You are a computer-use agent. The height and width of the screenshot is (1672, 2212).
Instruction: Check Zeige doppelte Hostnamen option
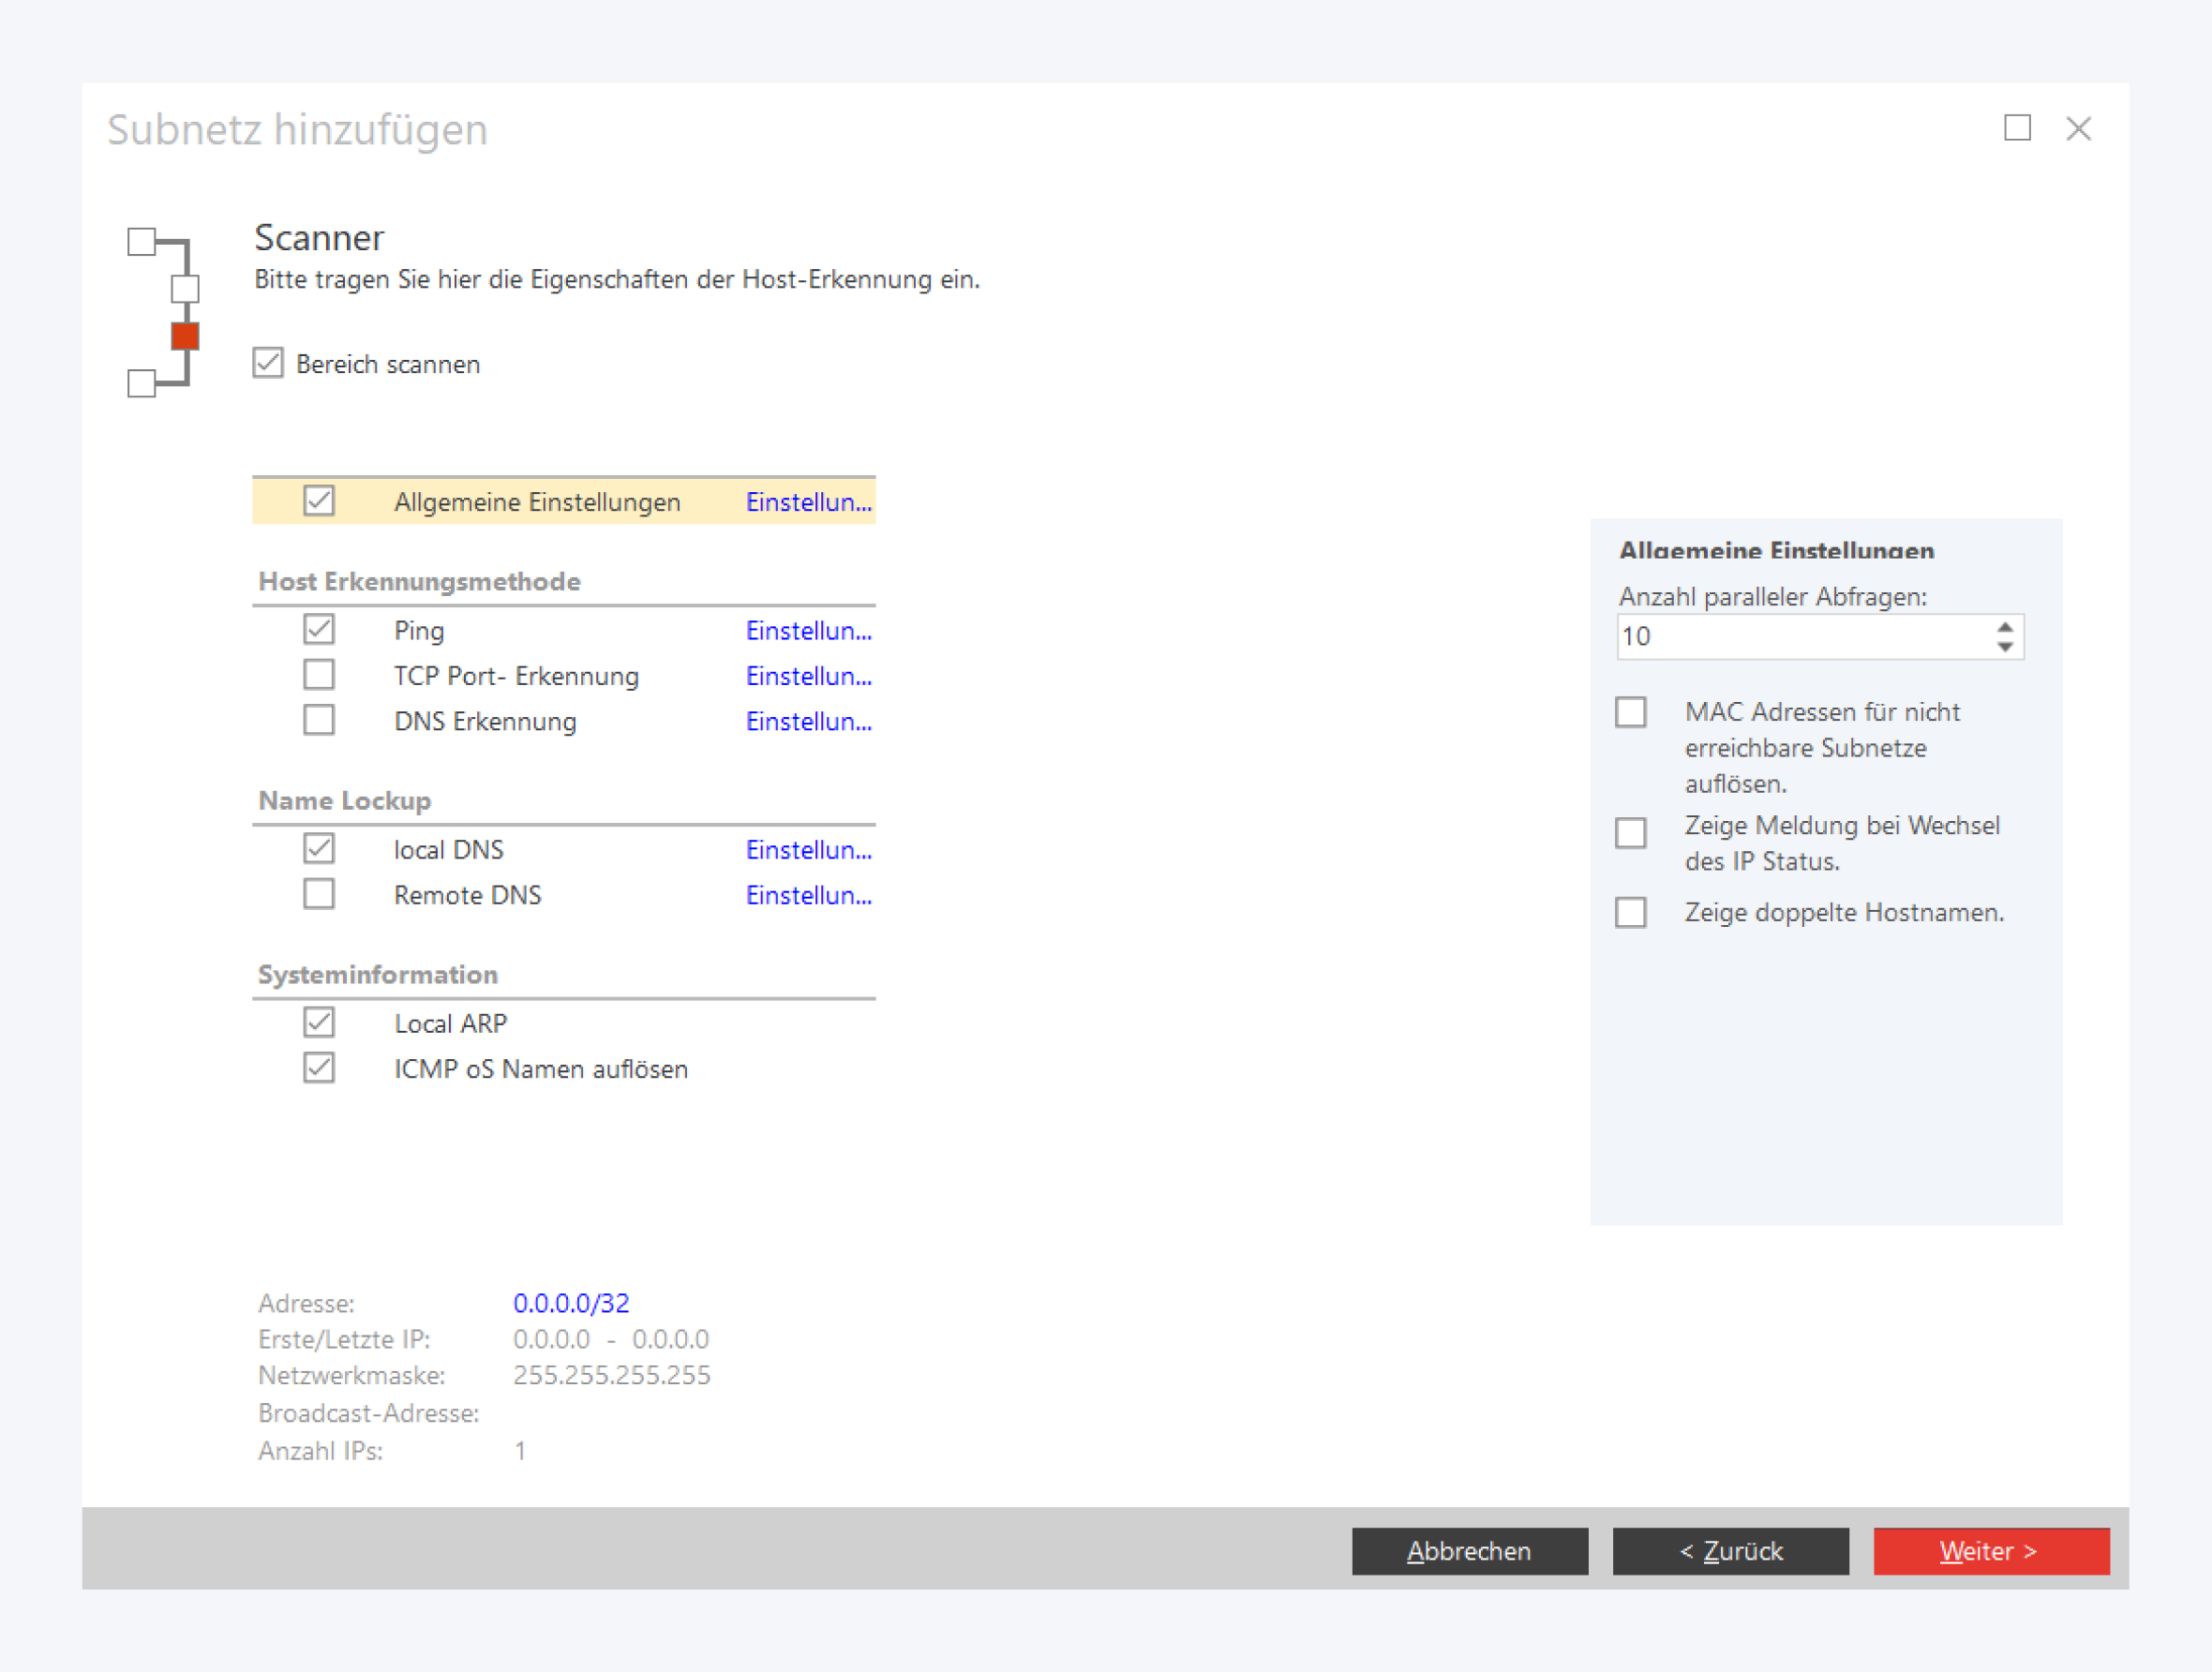[1631, 912]
